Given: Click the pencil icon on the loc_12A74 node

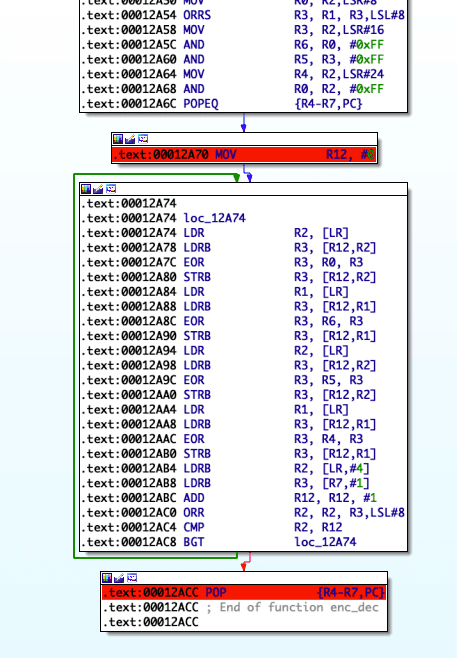Looking at the screenshot, I should click(x=98, y=189).
